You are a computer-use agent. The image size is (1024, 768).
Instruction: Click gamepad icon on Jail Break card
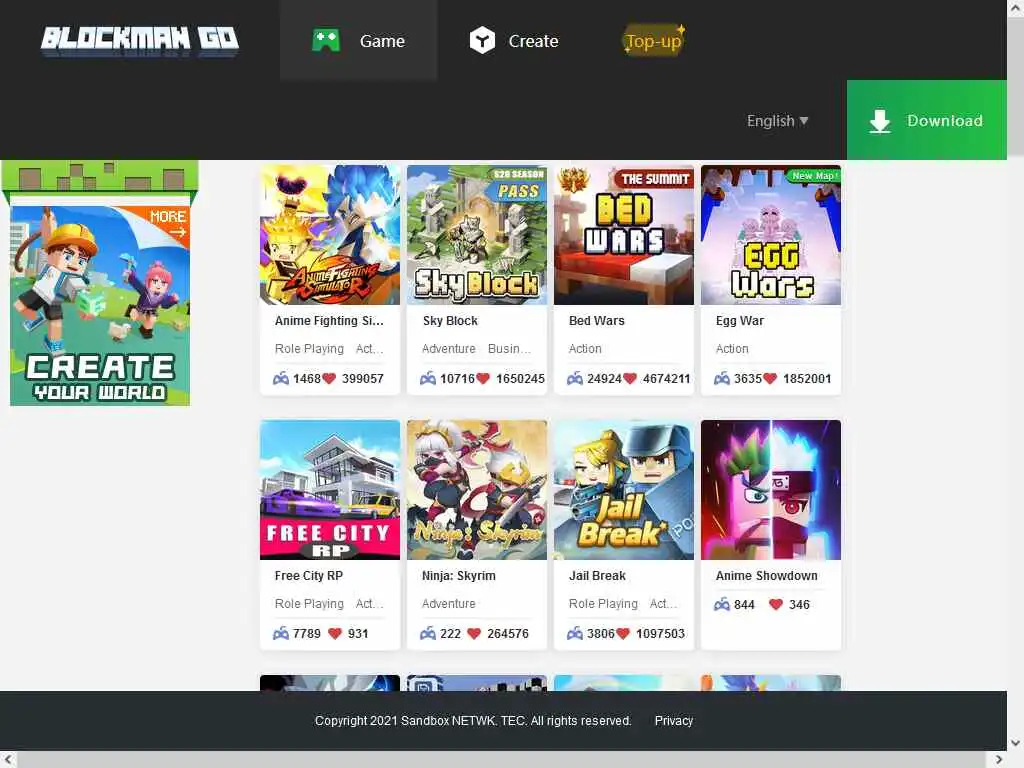click(x=575, y=633)
